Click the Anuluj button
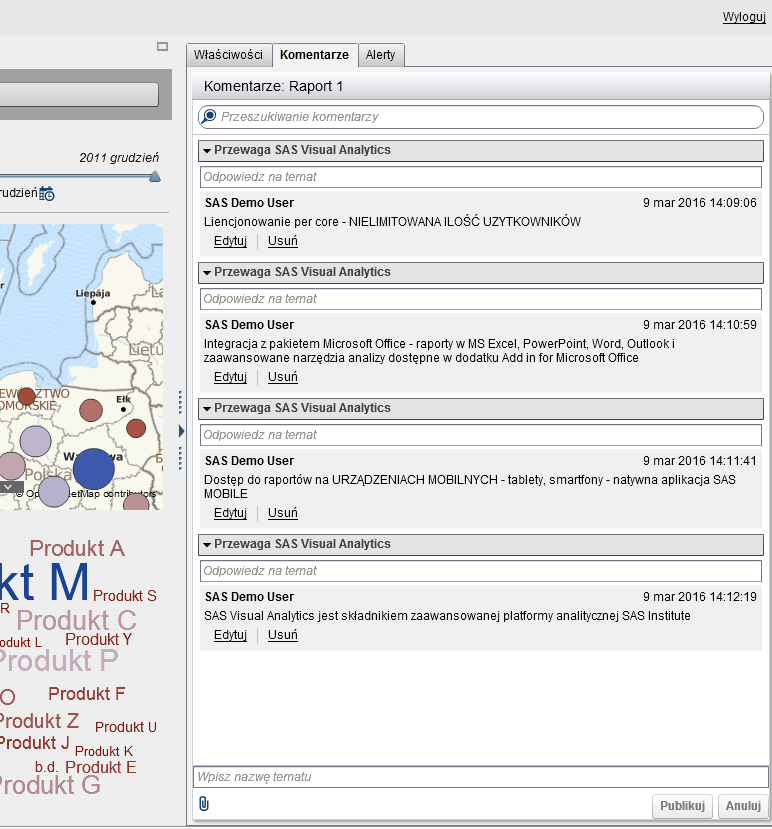Screen dimensions: 772x829 [x=743, y=806]
